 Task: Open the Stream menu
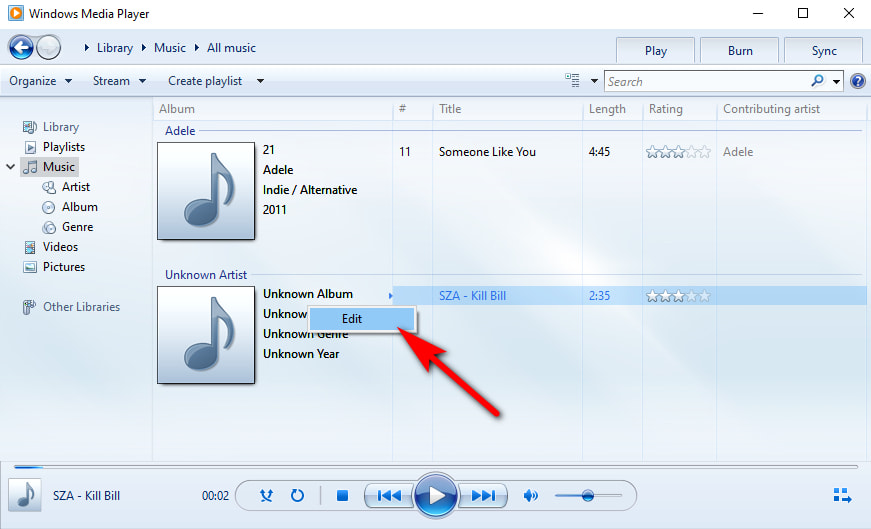119,81
